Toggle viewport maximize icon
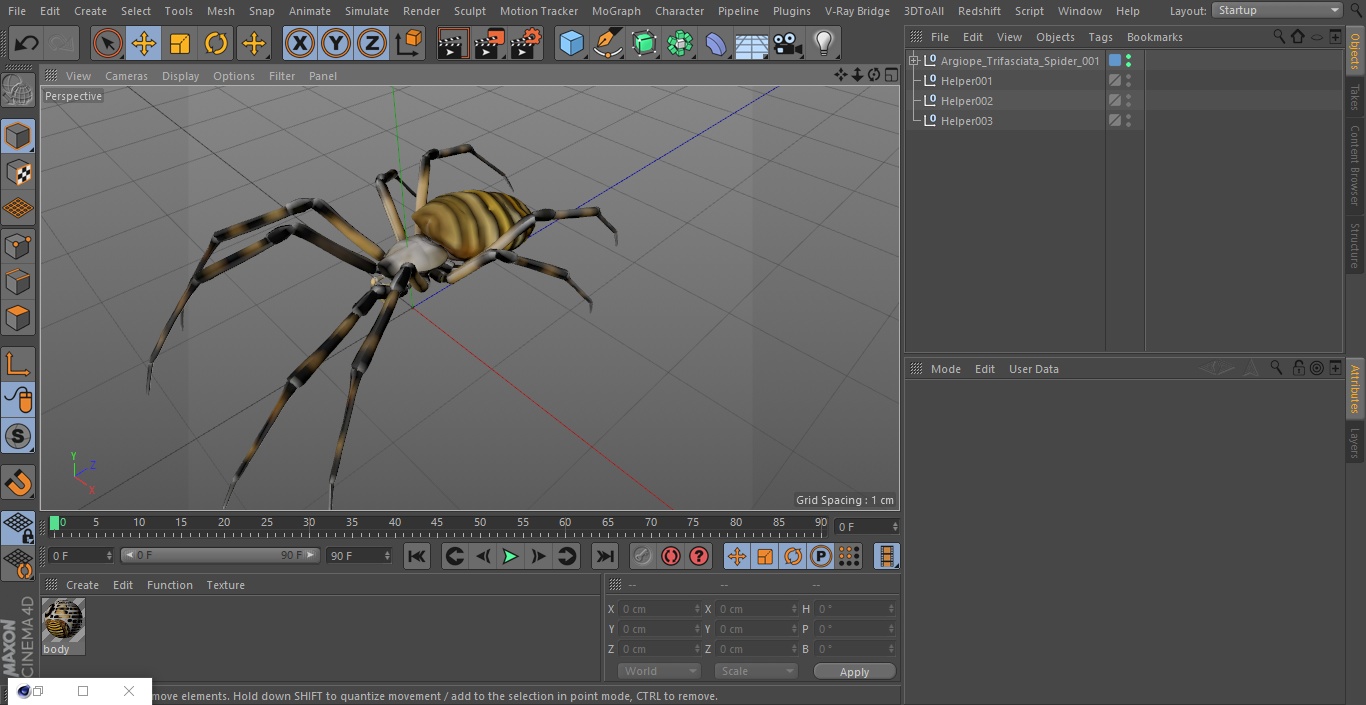 coord(891,75)
